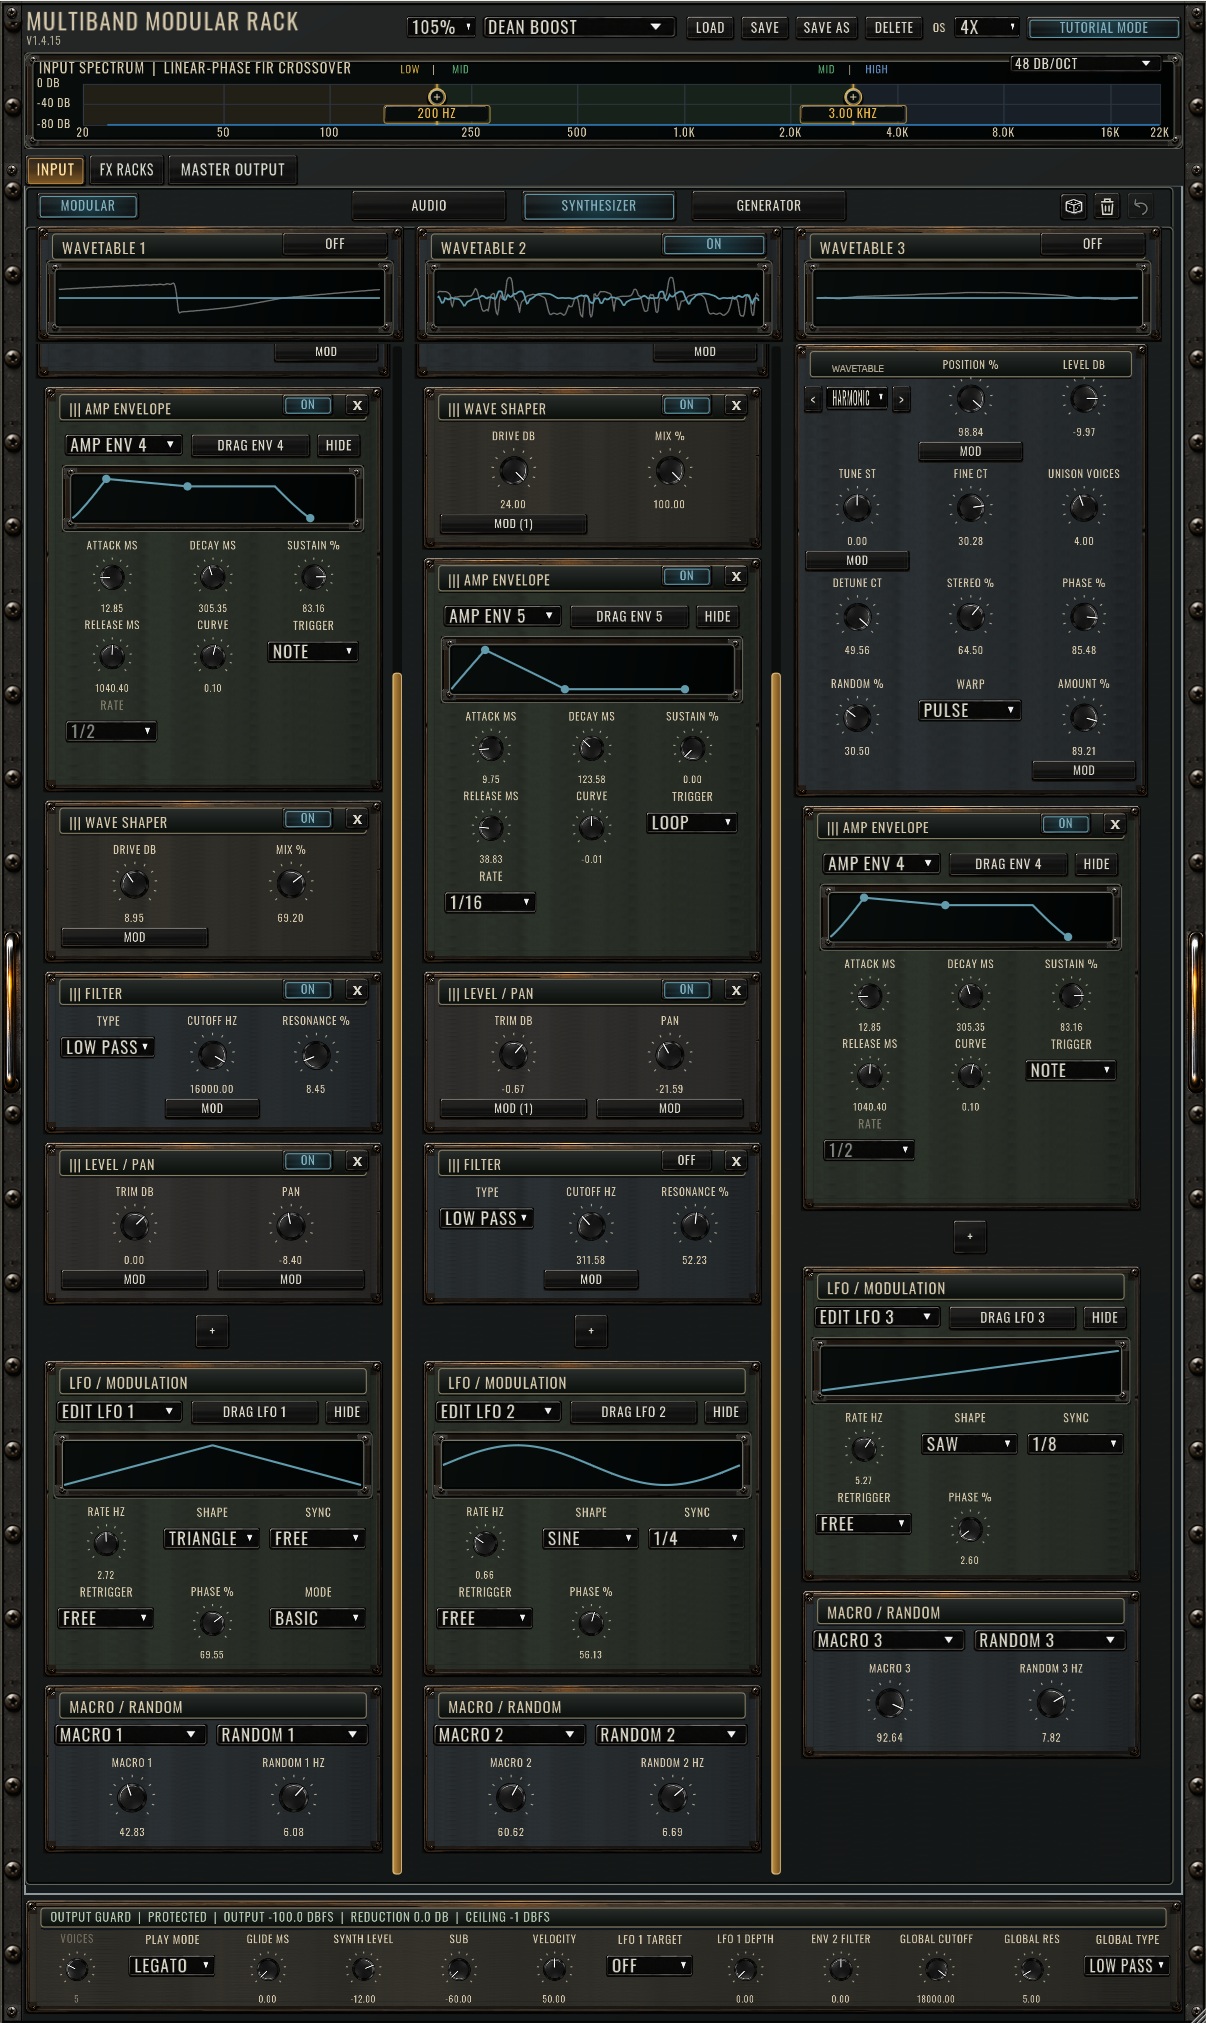Click the Wavetable 2 waveform display
The width and height of the screenshot is (1206, 2023).
(x=597, y=298)
